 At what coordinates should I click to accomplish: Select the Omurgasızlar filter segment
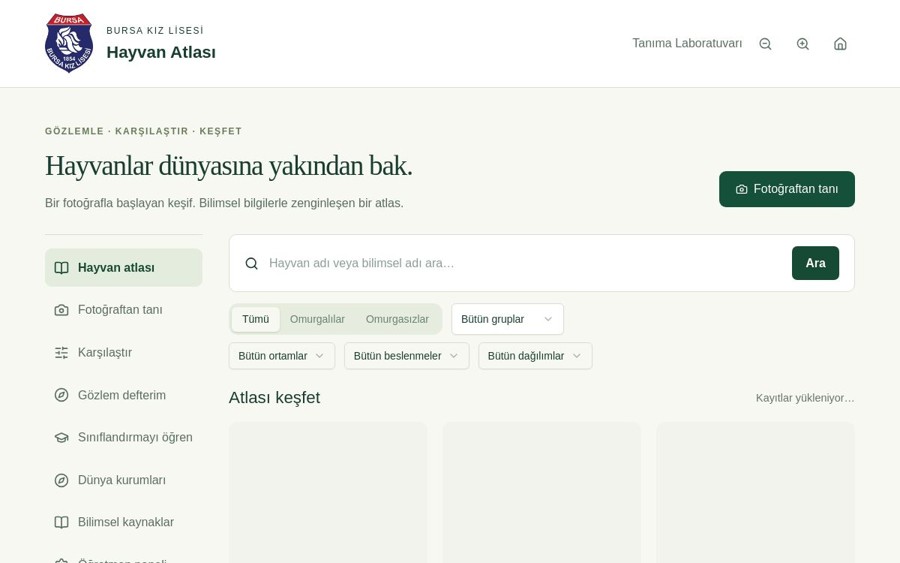397,319
